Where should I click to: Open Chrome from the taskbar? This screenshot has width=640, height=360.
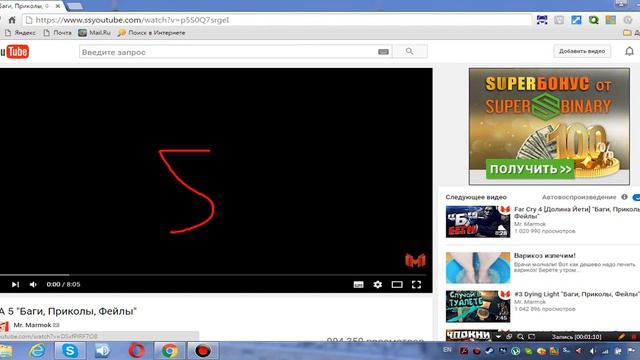pyautogui.click(x=169, y=351)
